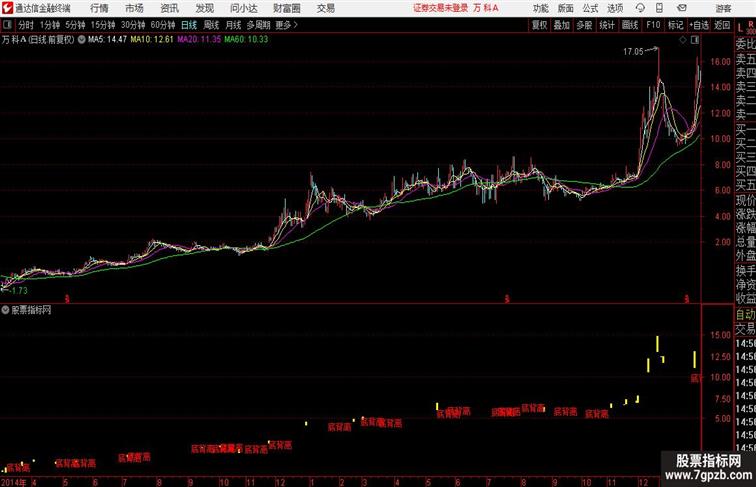Click the MA10: 12.61 indicator value
The image size is (756, 487).
click(x=152, y=40)
